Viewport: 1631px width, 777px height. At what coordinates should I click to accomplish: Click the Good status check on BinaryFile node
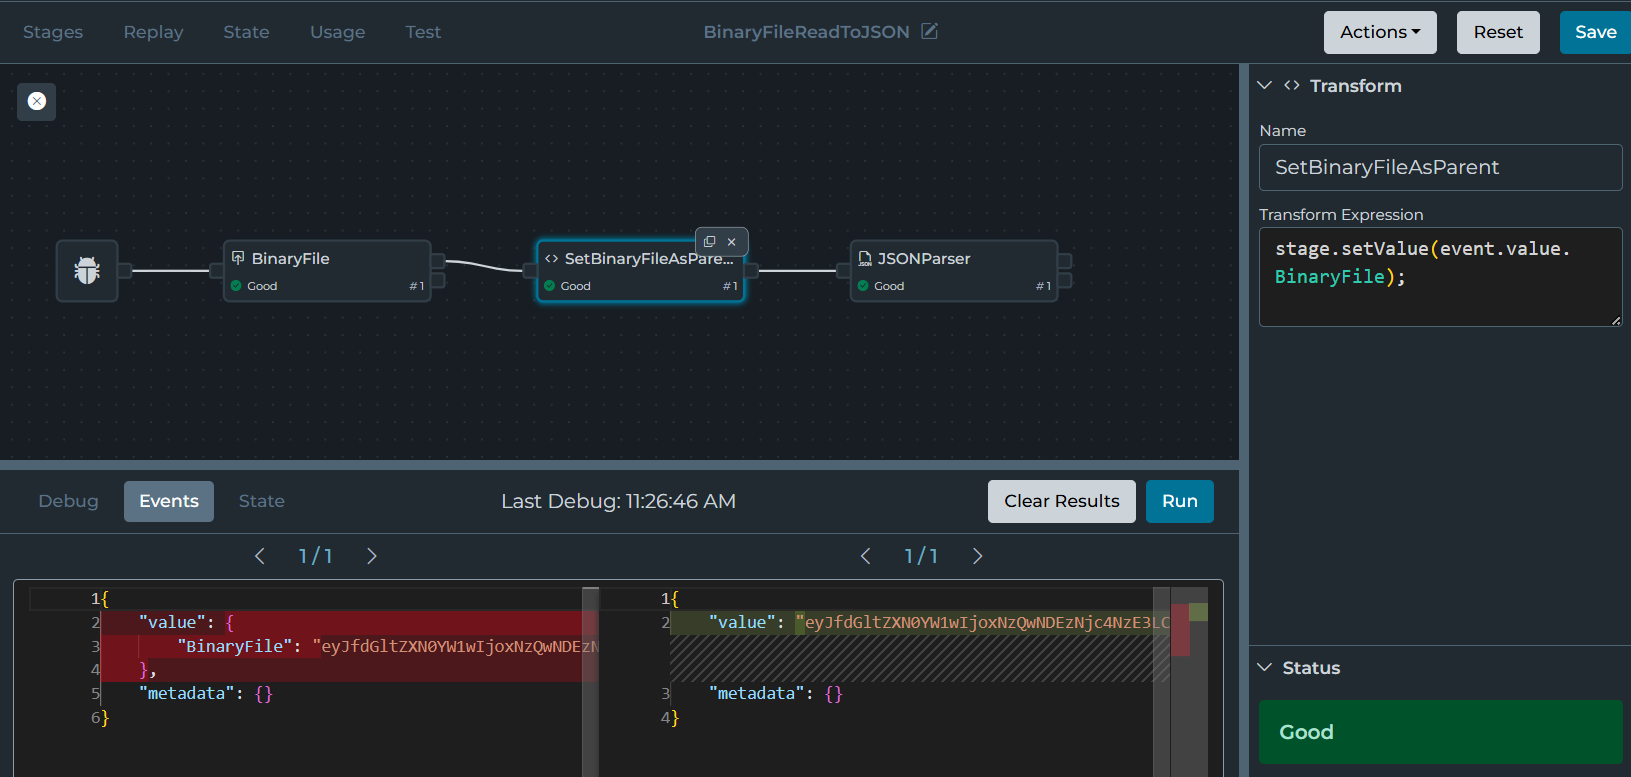[236, 286]
